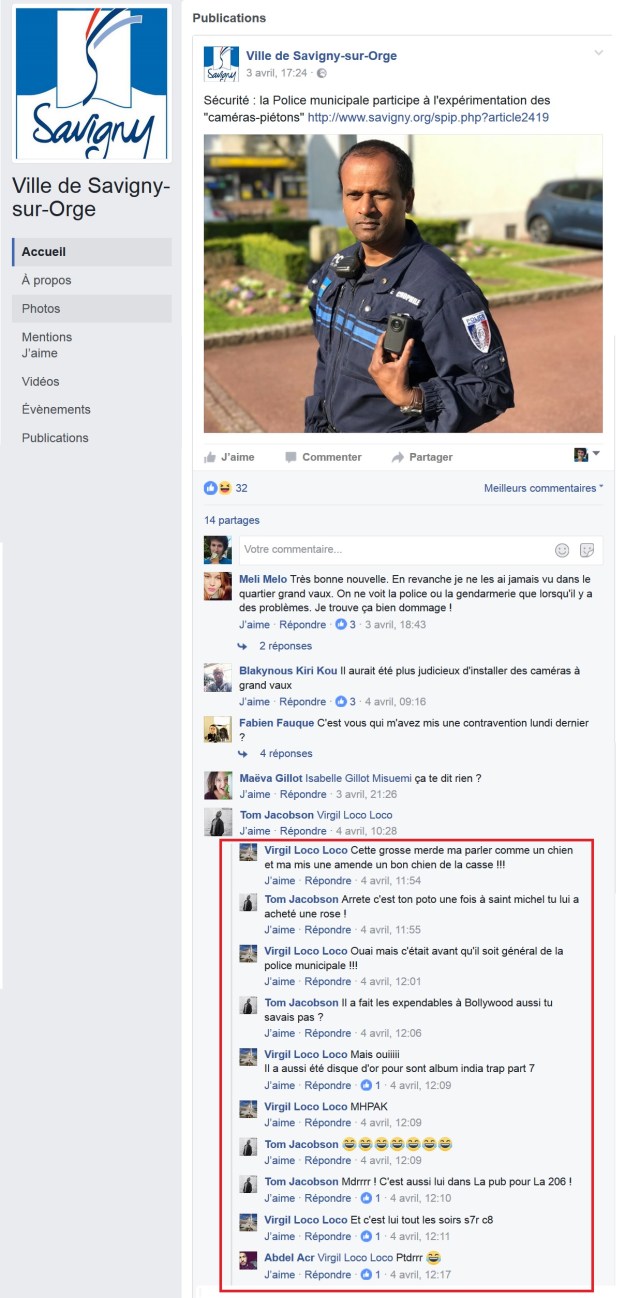Click the globe privacy icon beside post date

(x=321, y=73)
